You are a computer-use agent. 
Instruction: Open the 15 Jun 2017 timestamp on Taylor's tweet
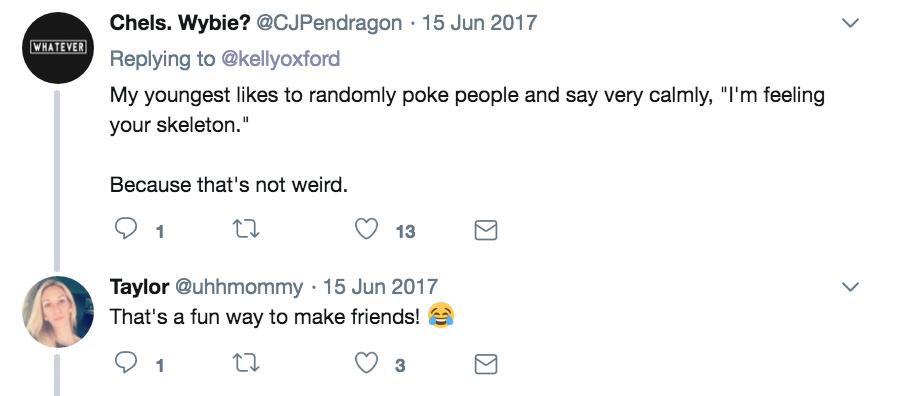click(x=380, y=287)
